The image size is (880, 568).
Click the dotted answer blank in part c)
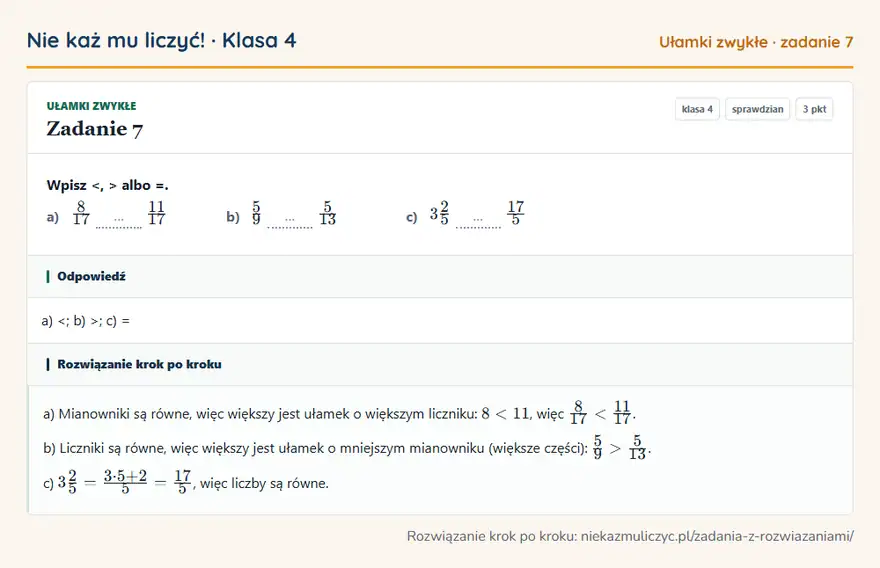click(478, 223)
